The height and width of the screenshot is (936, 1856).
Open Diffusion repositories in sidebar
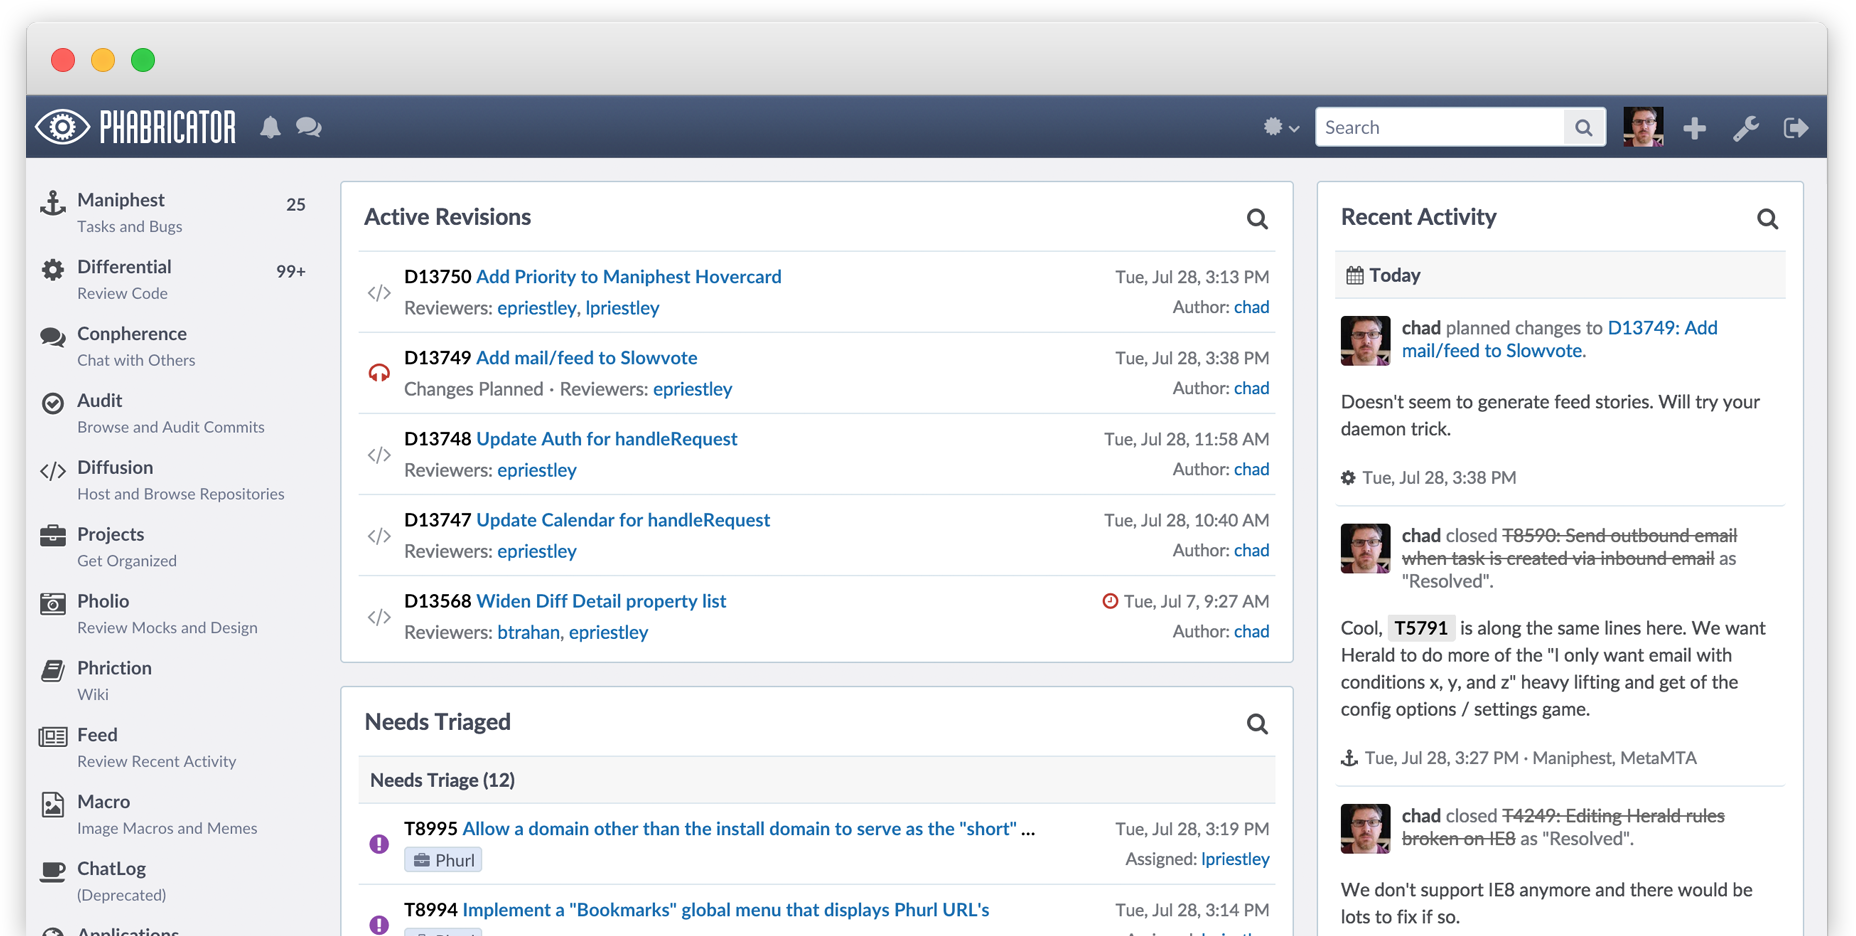click(173, 480)
